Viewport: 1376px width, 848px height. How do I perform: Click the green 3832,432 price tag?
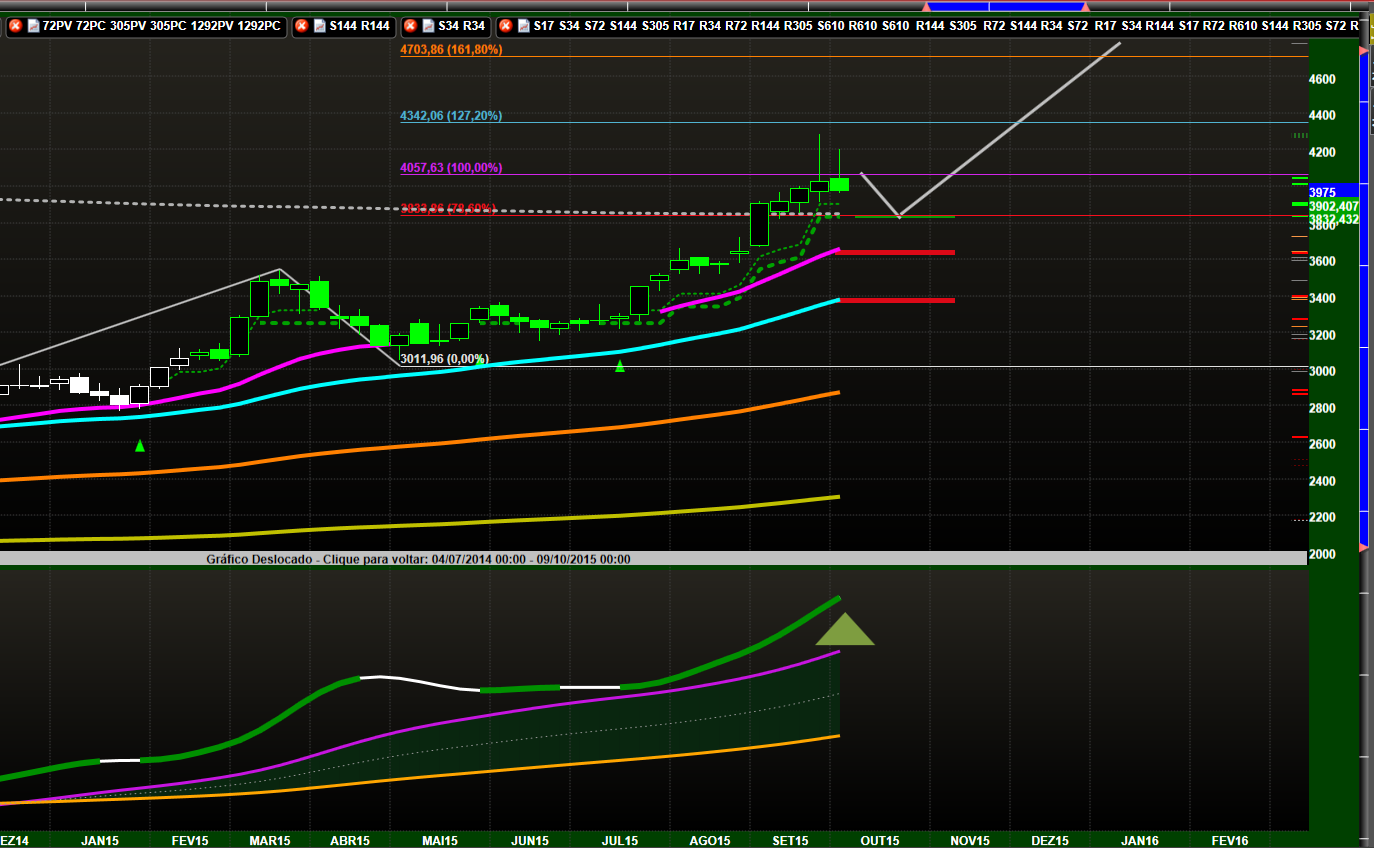[x=1333, y=219]
